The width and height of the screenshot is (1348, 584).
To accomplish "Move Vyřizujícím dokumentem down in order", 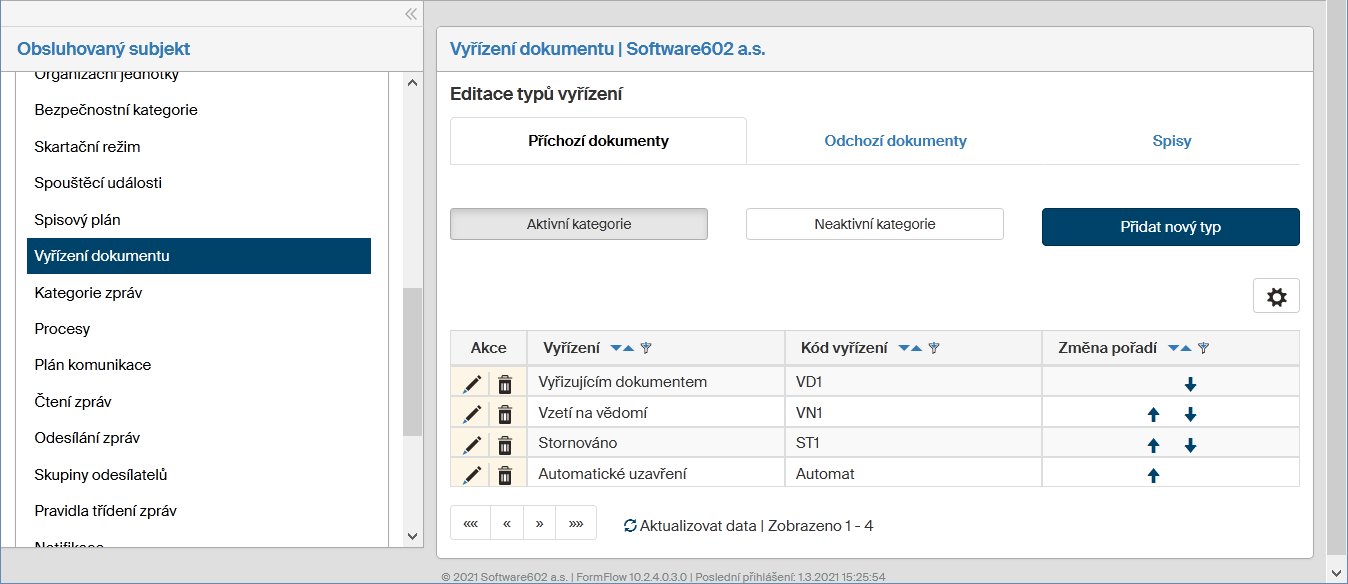I will 1190,384.
